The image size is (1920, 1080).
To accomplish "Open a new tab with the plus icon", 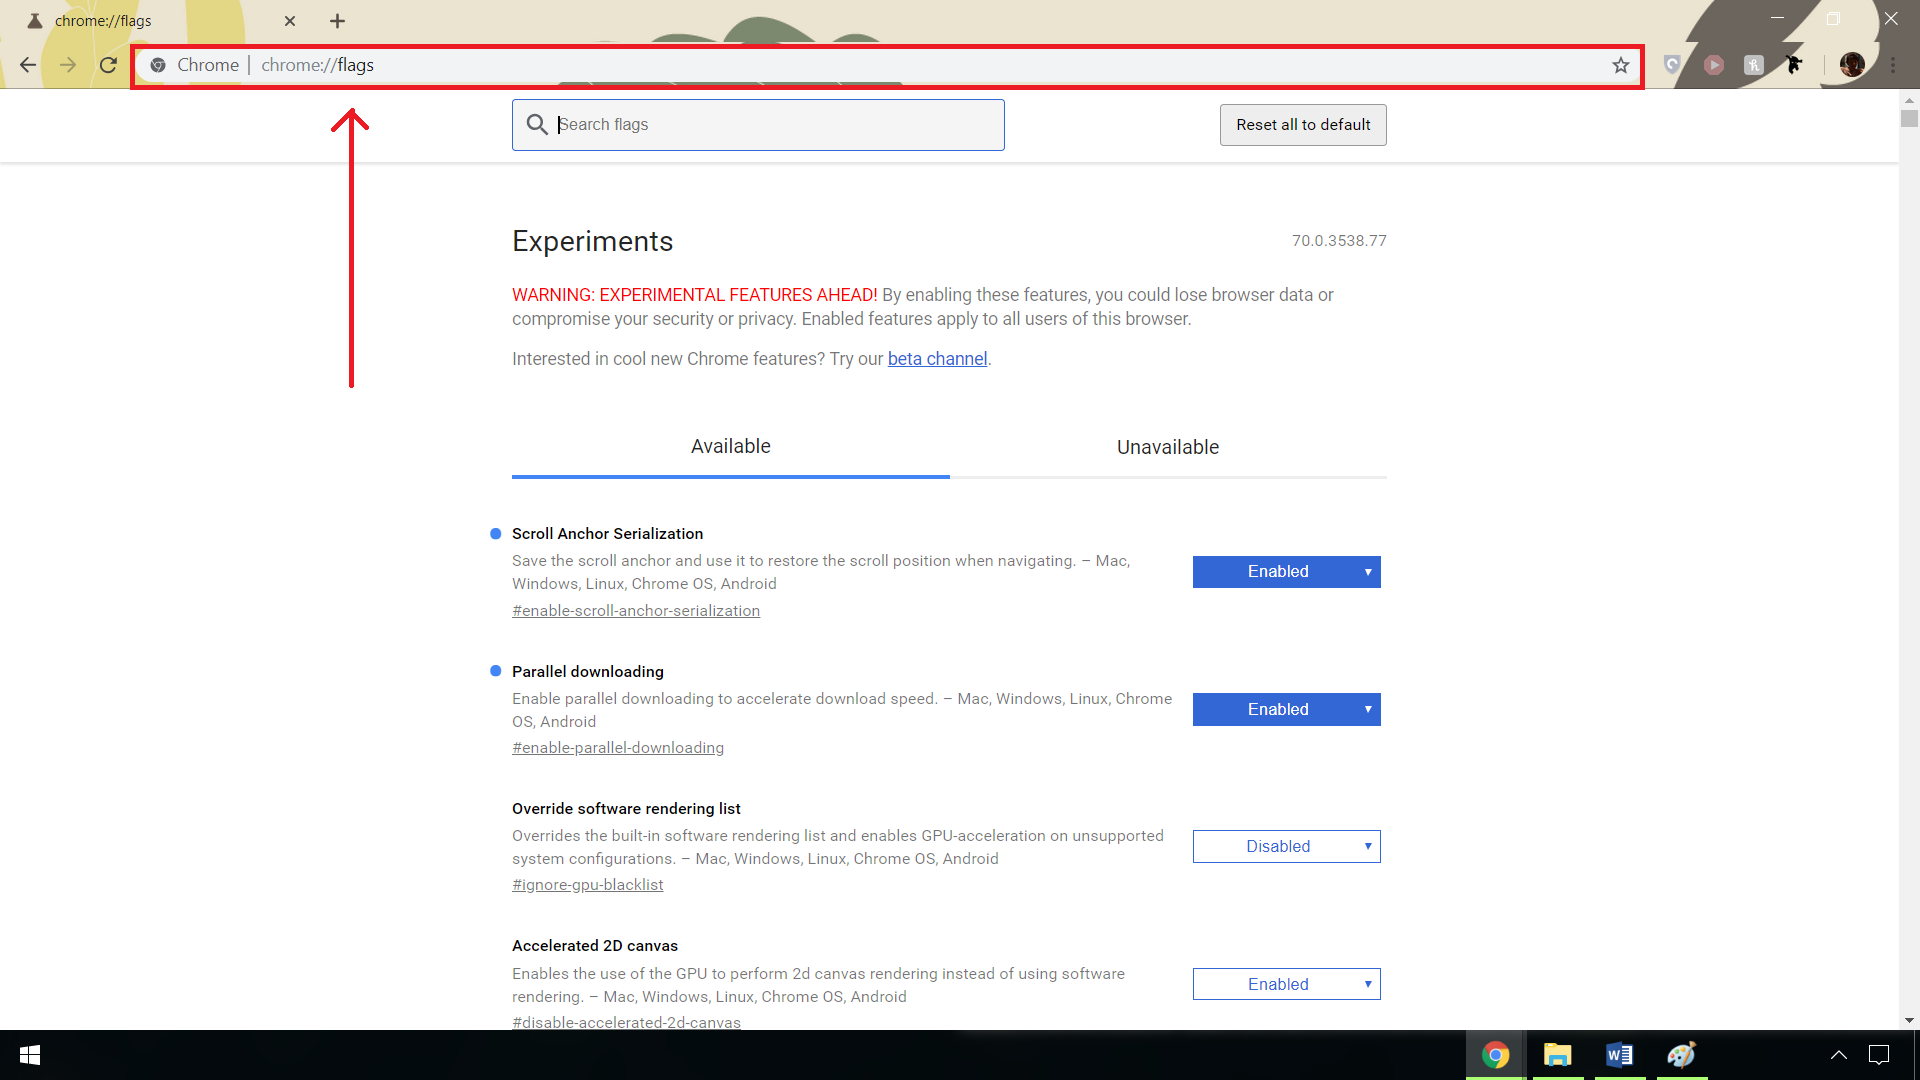I will point(337,21).
